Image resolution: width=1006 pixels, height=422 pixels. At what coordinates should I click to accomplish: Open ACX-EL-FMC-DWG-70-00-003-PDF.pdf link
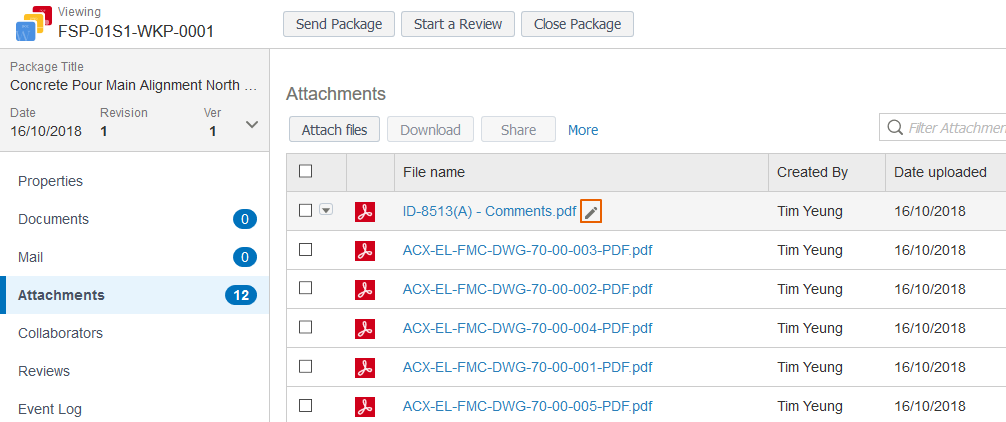click(527, 250)
